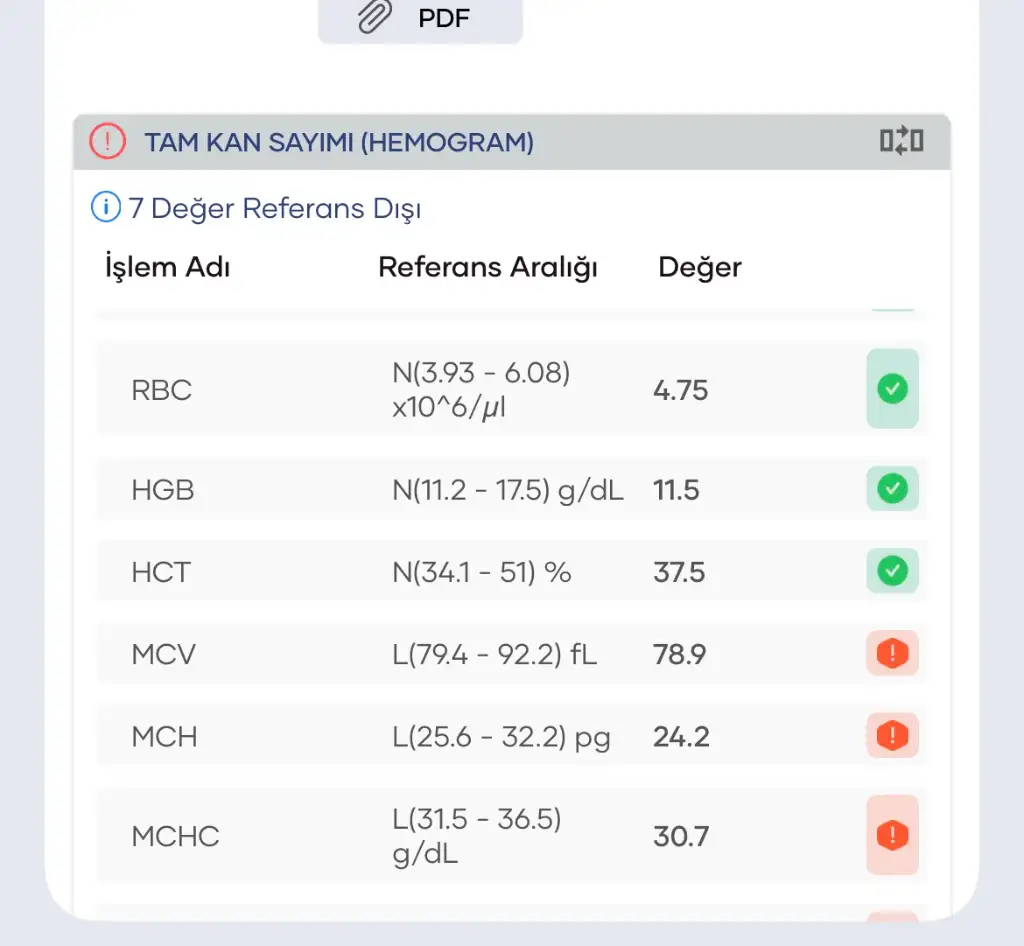
Task: Click the paperclip icon beside PDF
Action: tap(375, 17)
